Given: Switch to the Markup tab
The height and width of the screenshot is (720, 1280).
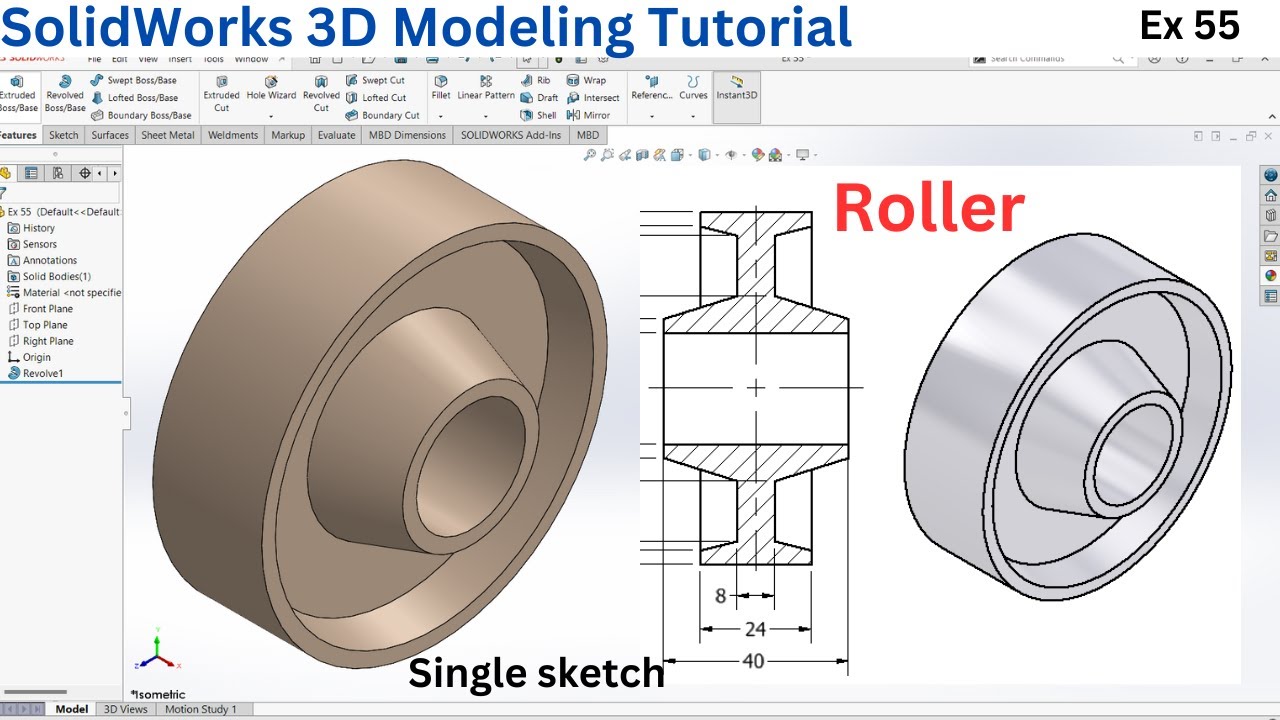Looking at the screenshot, I should [288, 135].
